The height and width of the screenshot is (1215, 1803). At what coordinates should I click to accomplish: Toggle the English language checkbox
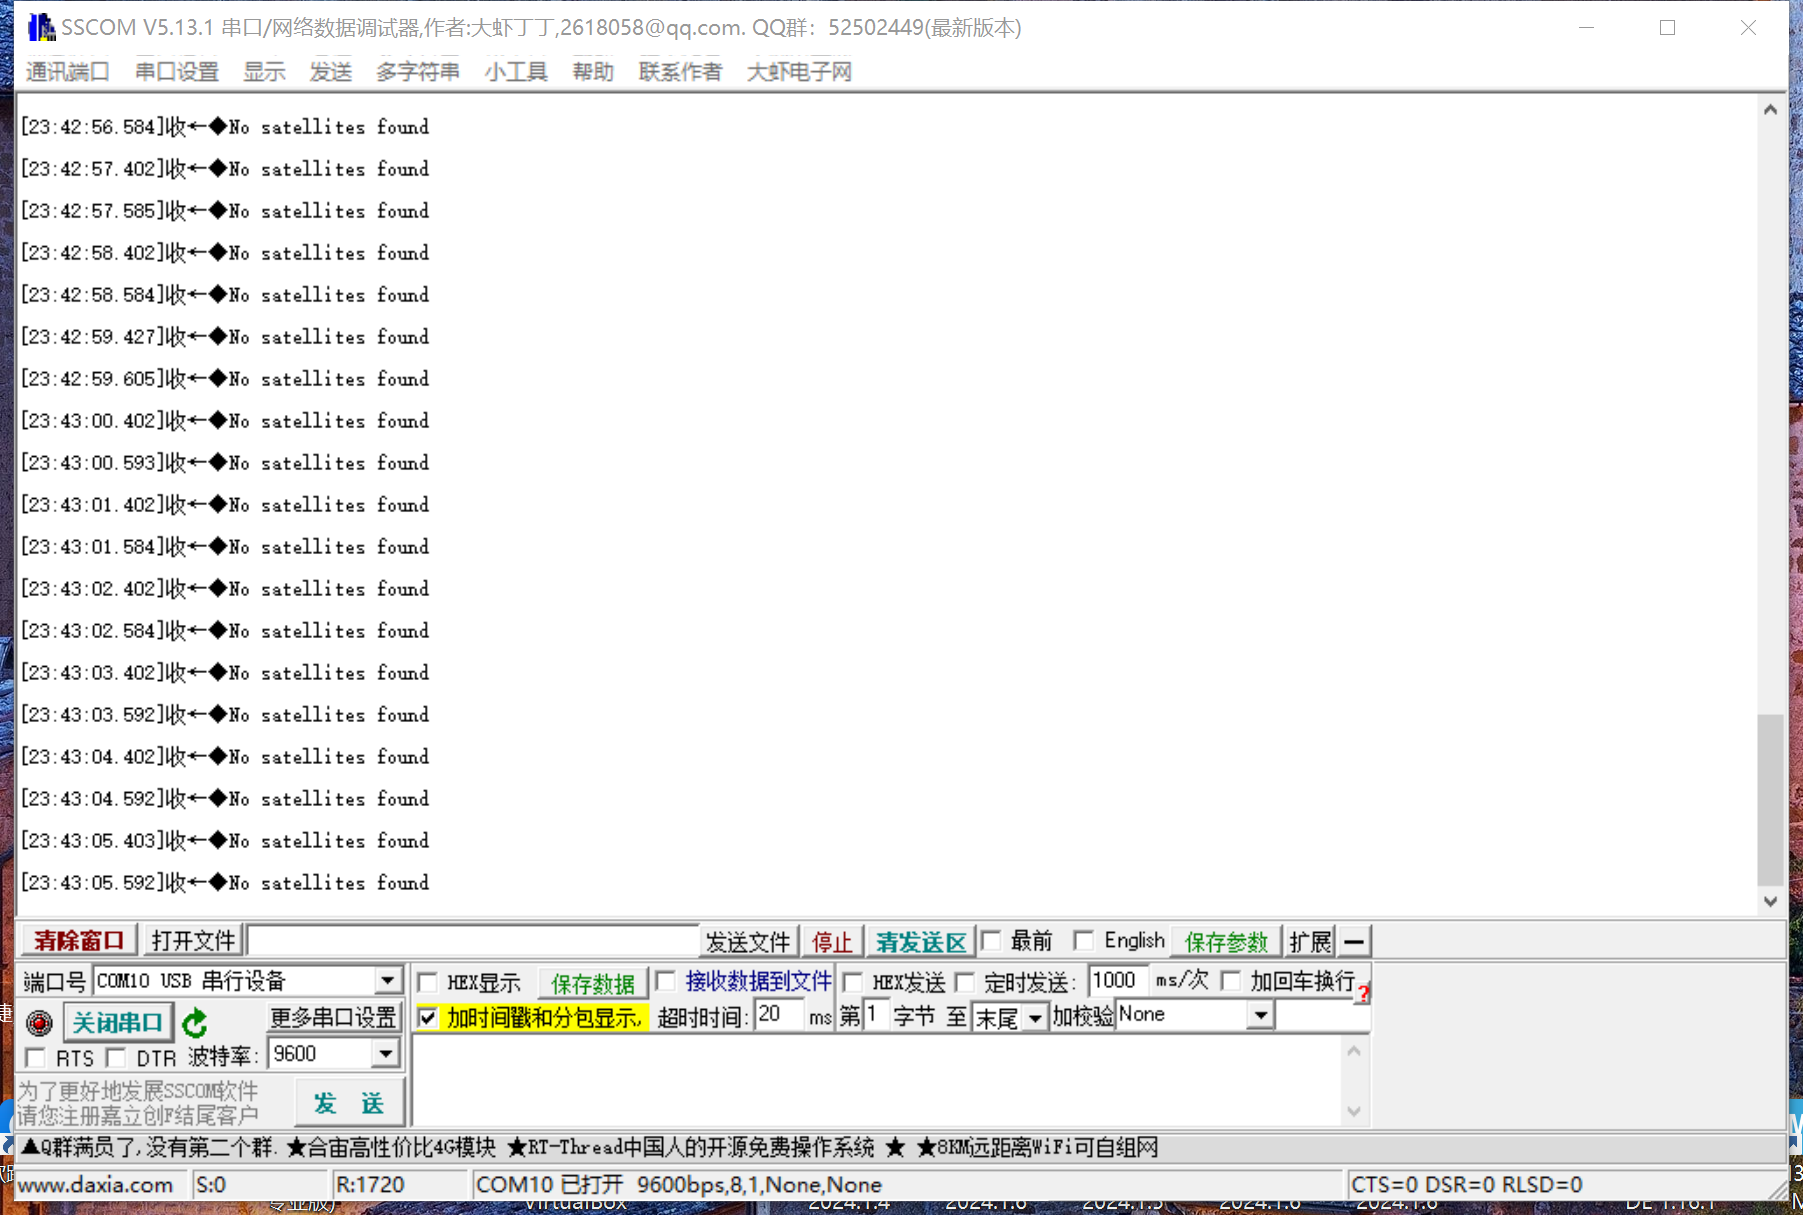(x=1084, y=941)
